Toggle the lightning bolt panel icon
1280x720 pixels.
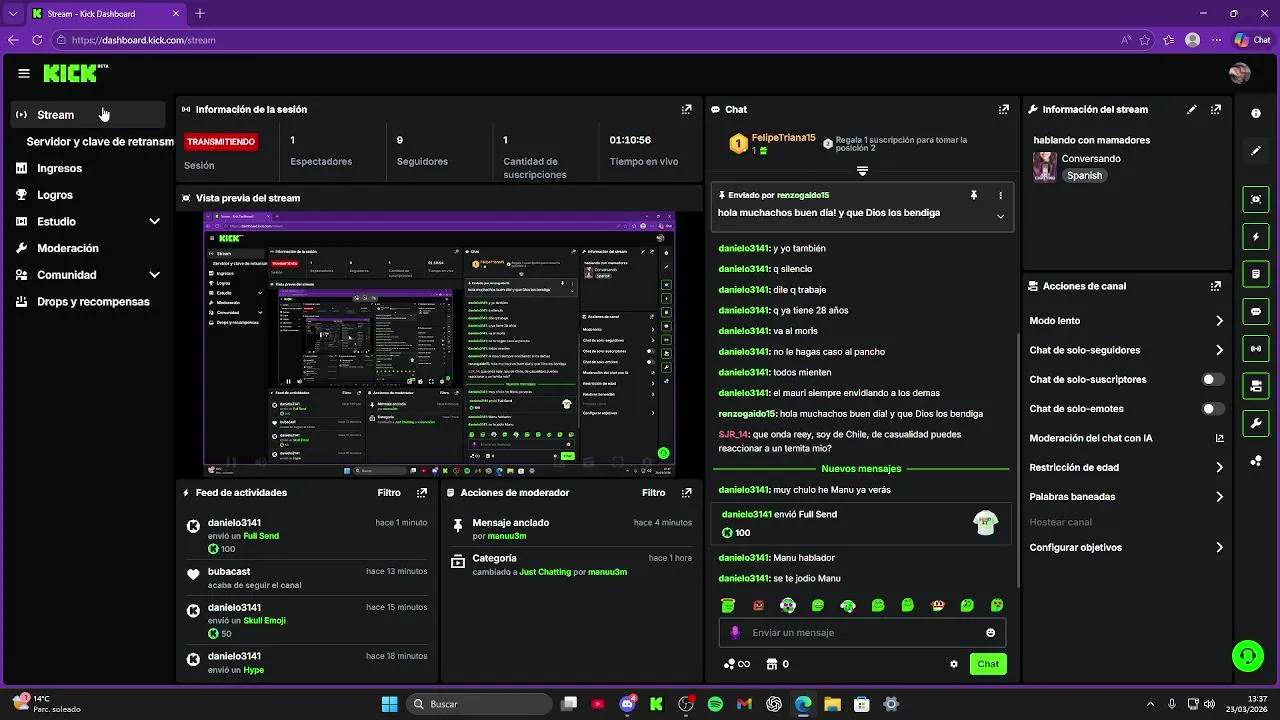pyautogui.click(x=1256, y=237)
